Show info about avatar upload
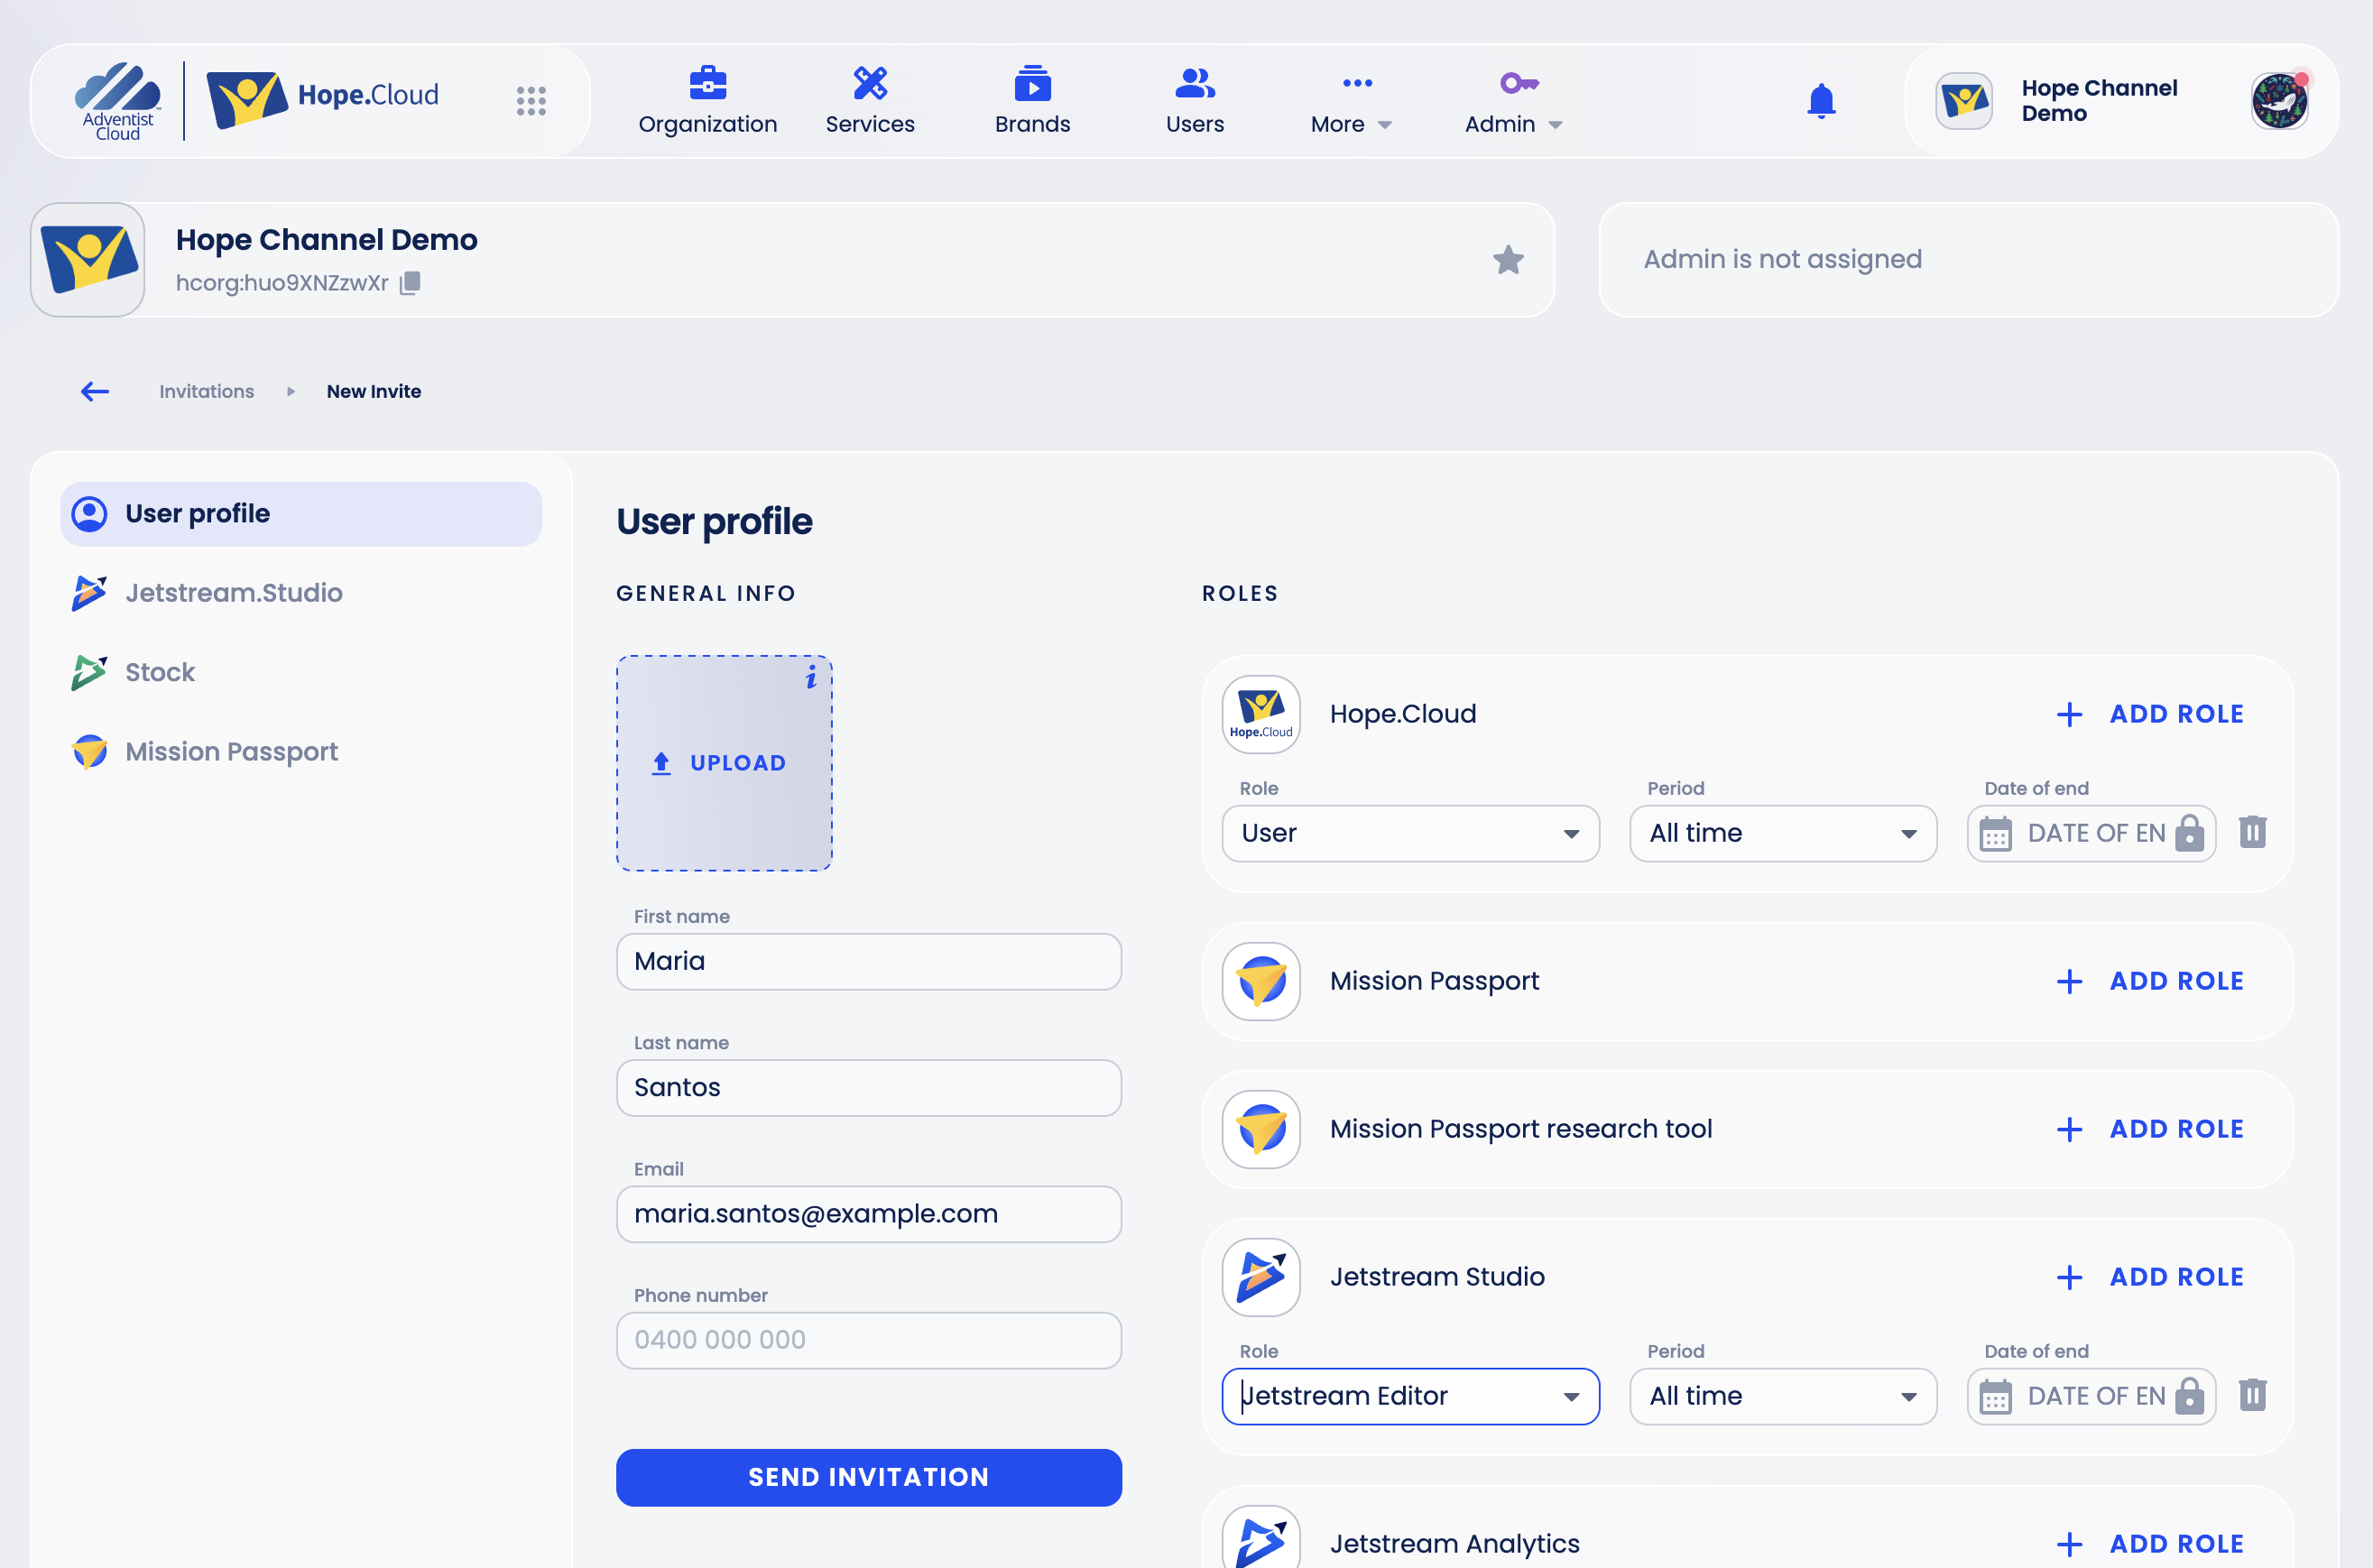The image size is (2373, 1568). [x=811, y=678]
